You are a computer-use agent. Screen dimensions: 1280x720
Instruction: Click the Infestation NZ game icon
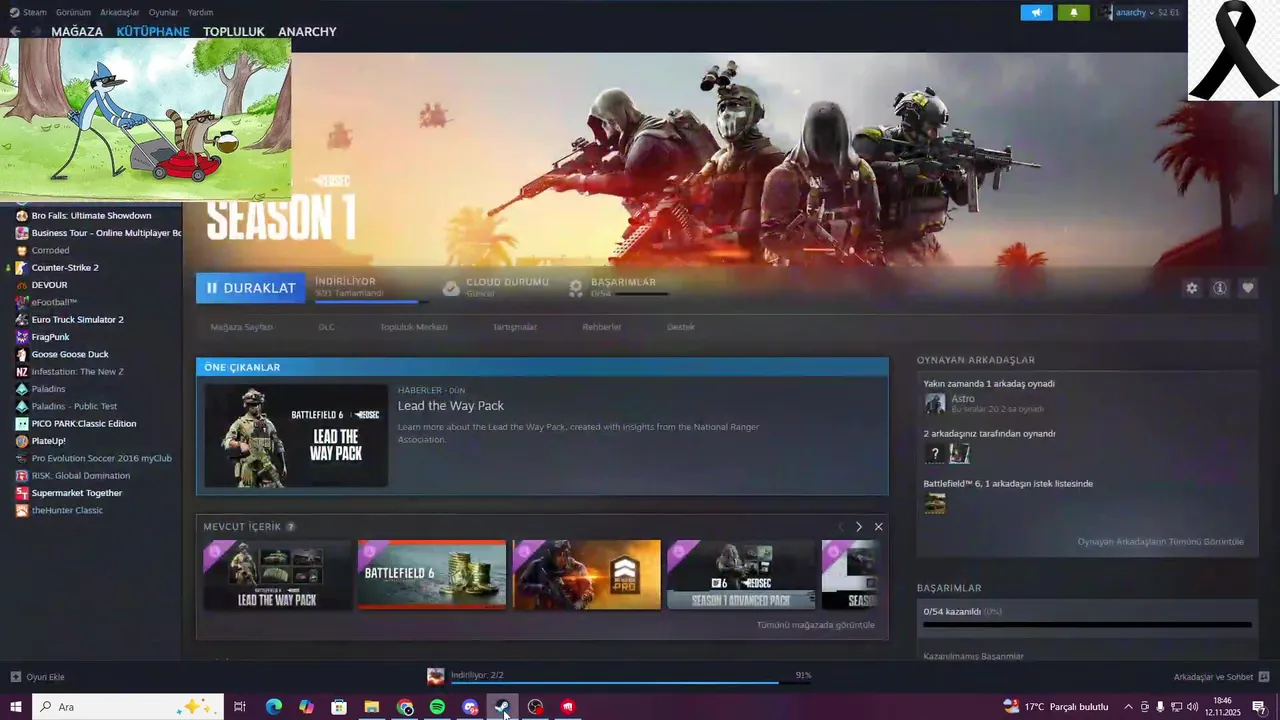[22, 372]
